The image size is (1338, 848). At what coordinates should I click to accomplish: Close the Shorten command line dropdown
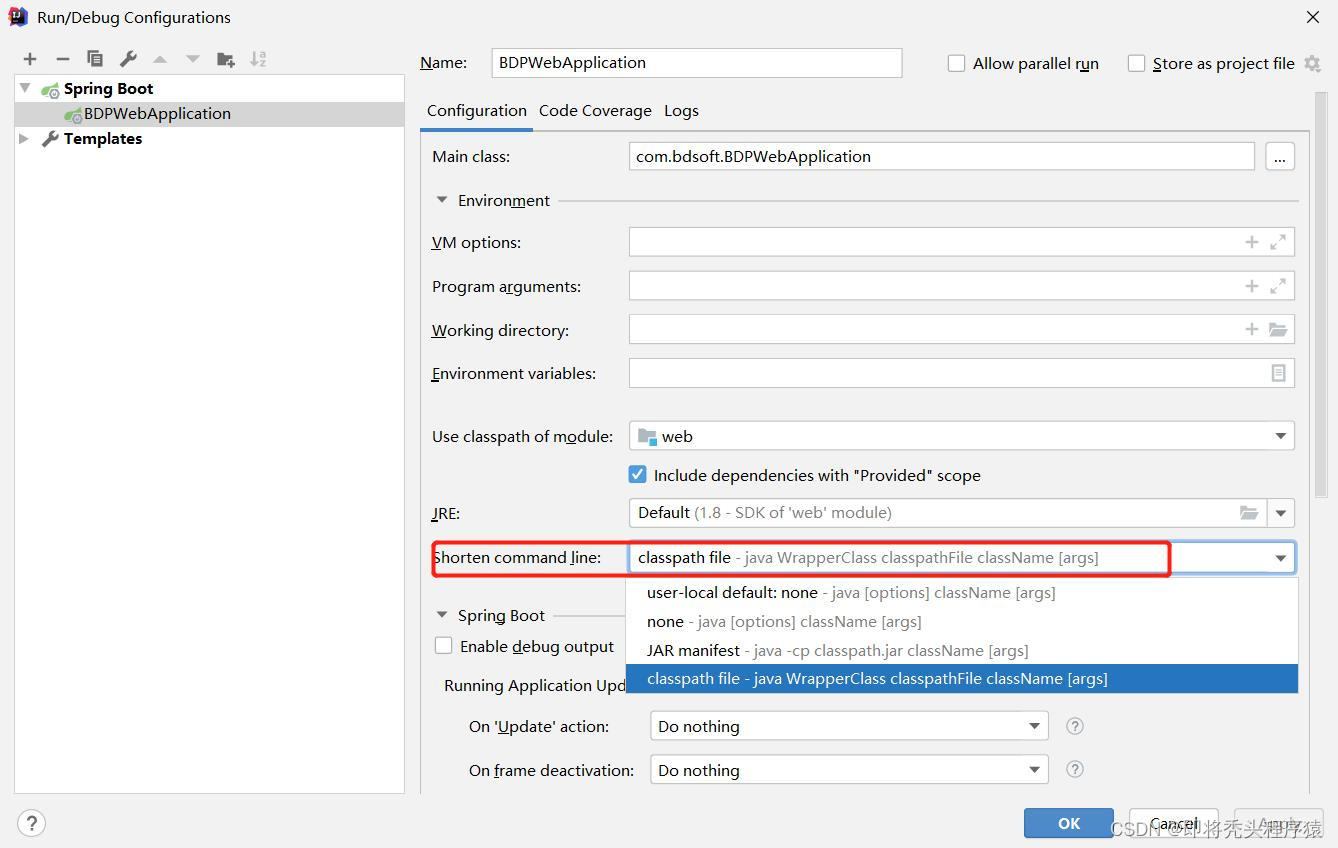click(x=1281, y=558)
